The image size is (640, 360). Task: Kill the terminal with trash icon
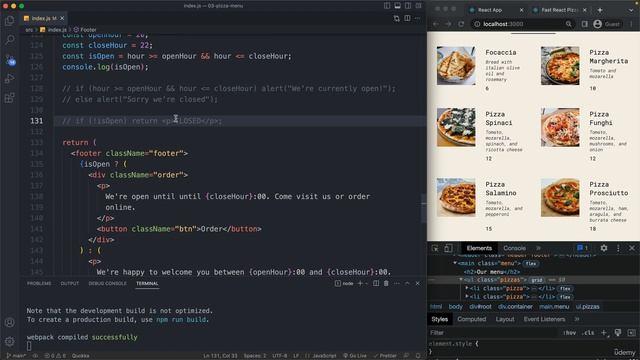(x=386, y=283)
